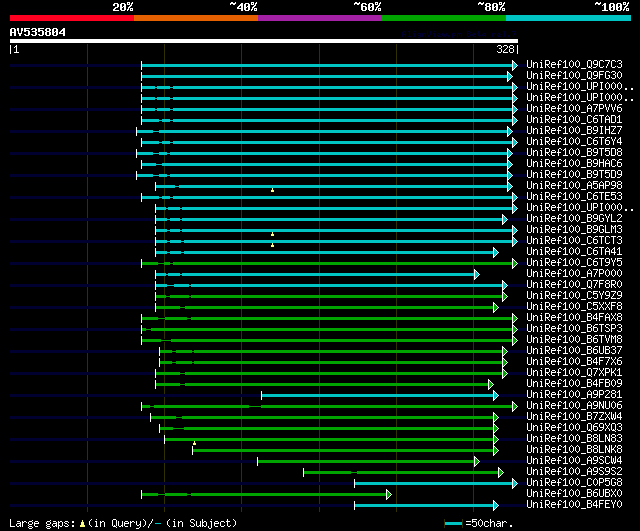Open the UniRef100_B9HAC6 hit link

tap(574, 164)
